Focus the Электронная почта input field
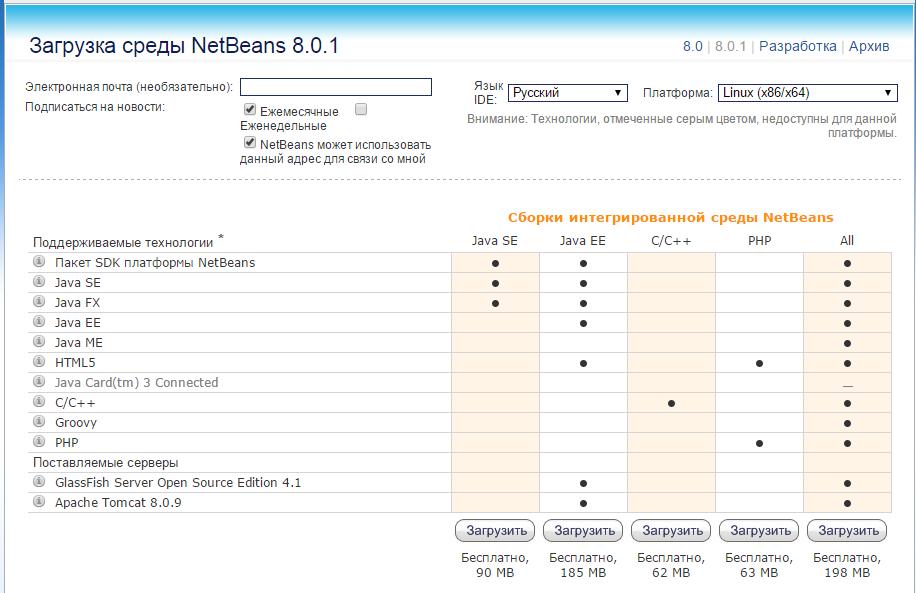This screenshot has width=916, height=593. (x=336, y=87)
